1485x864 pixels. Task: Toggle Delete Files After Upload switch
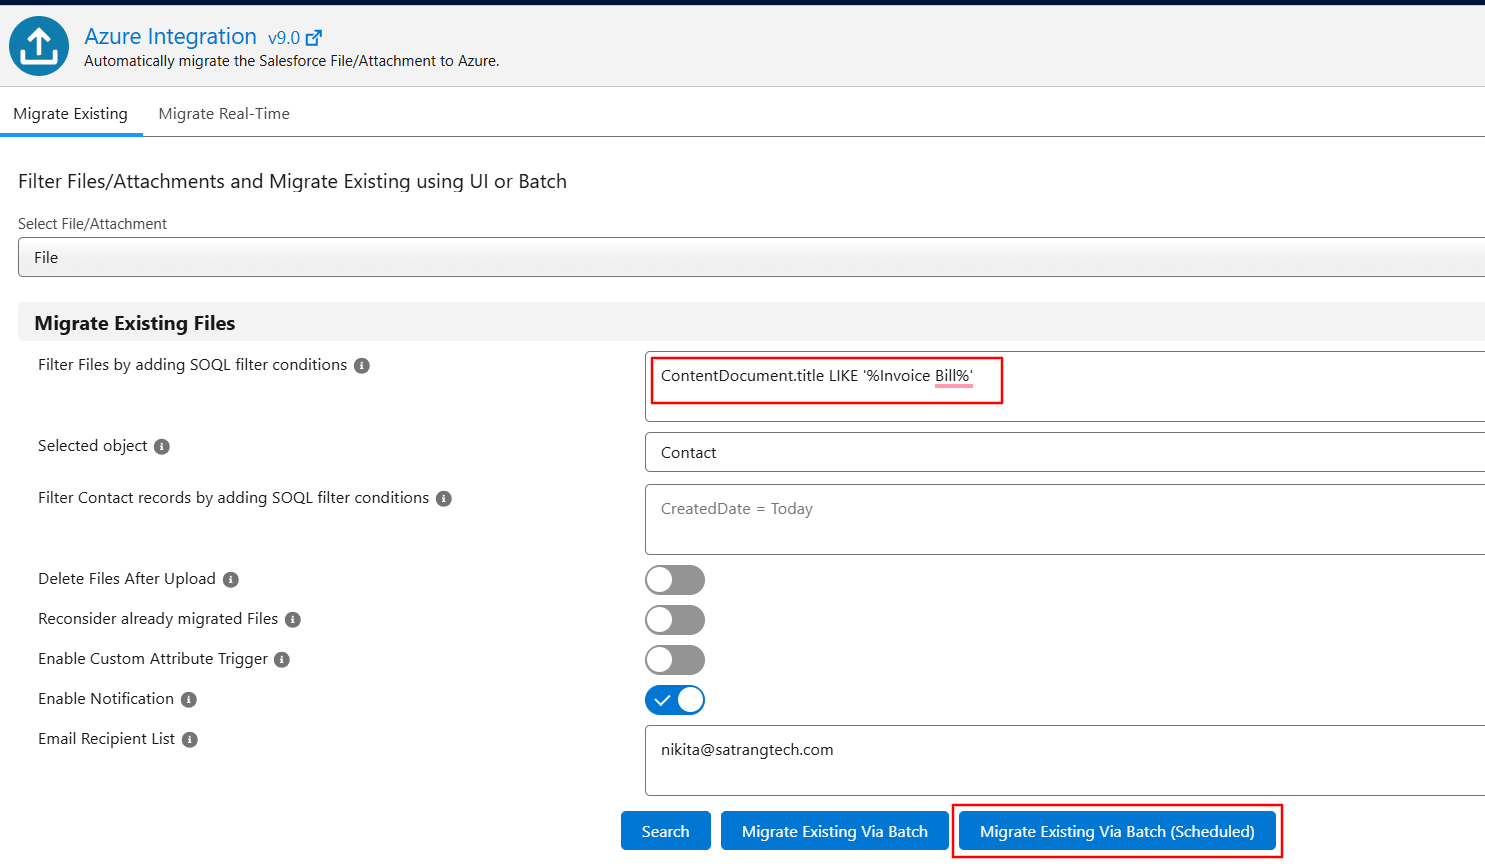point(675,580)
